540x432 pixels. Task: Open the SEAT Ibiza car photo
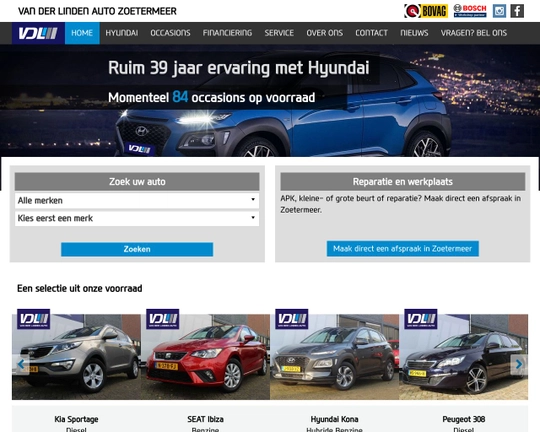coord(206,357)
